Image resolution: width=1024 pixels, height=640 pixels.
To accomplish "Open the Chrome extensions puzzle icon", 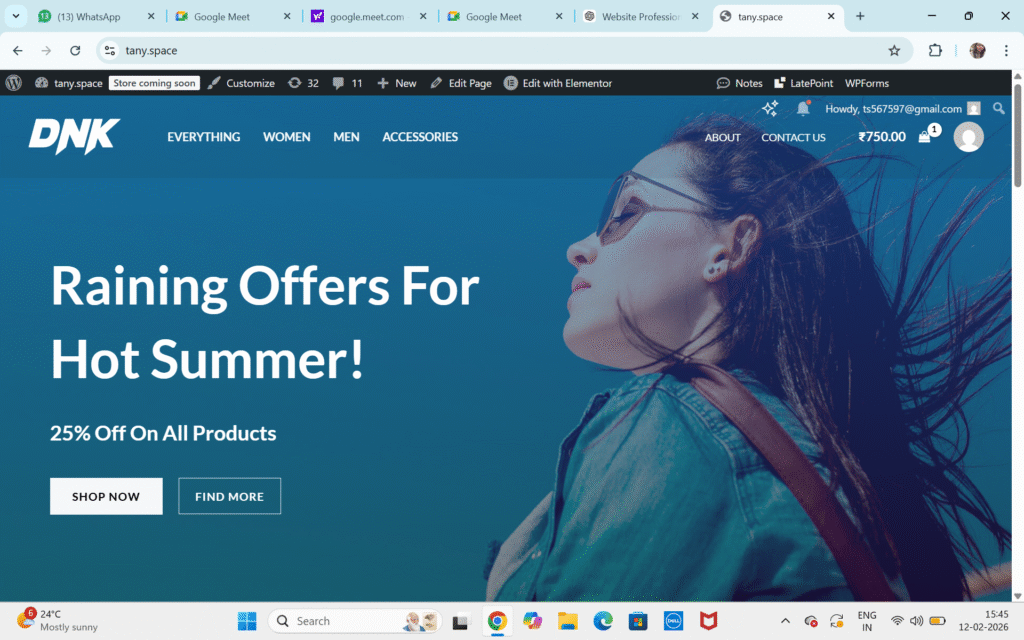I will (935, 50).
